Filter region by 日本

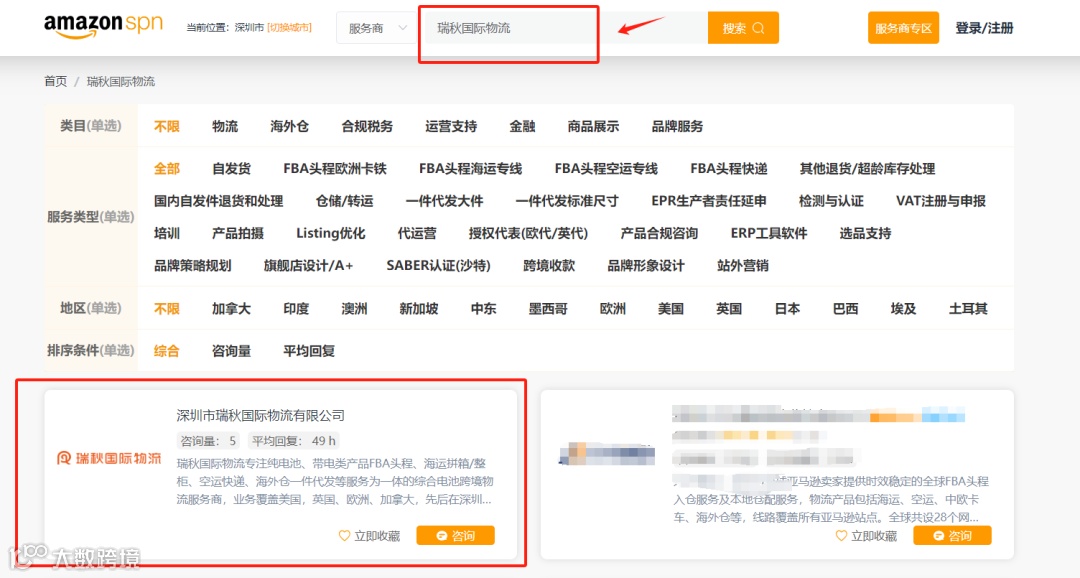pyautogui.click(x=787, y=309)
